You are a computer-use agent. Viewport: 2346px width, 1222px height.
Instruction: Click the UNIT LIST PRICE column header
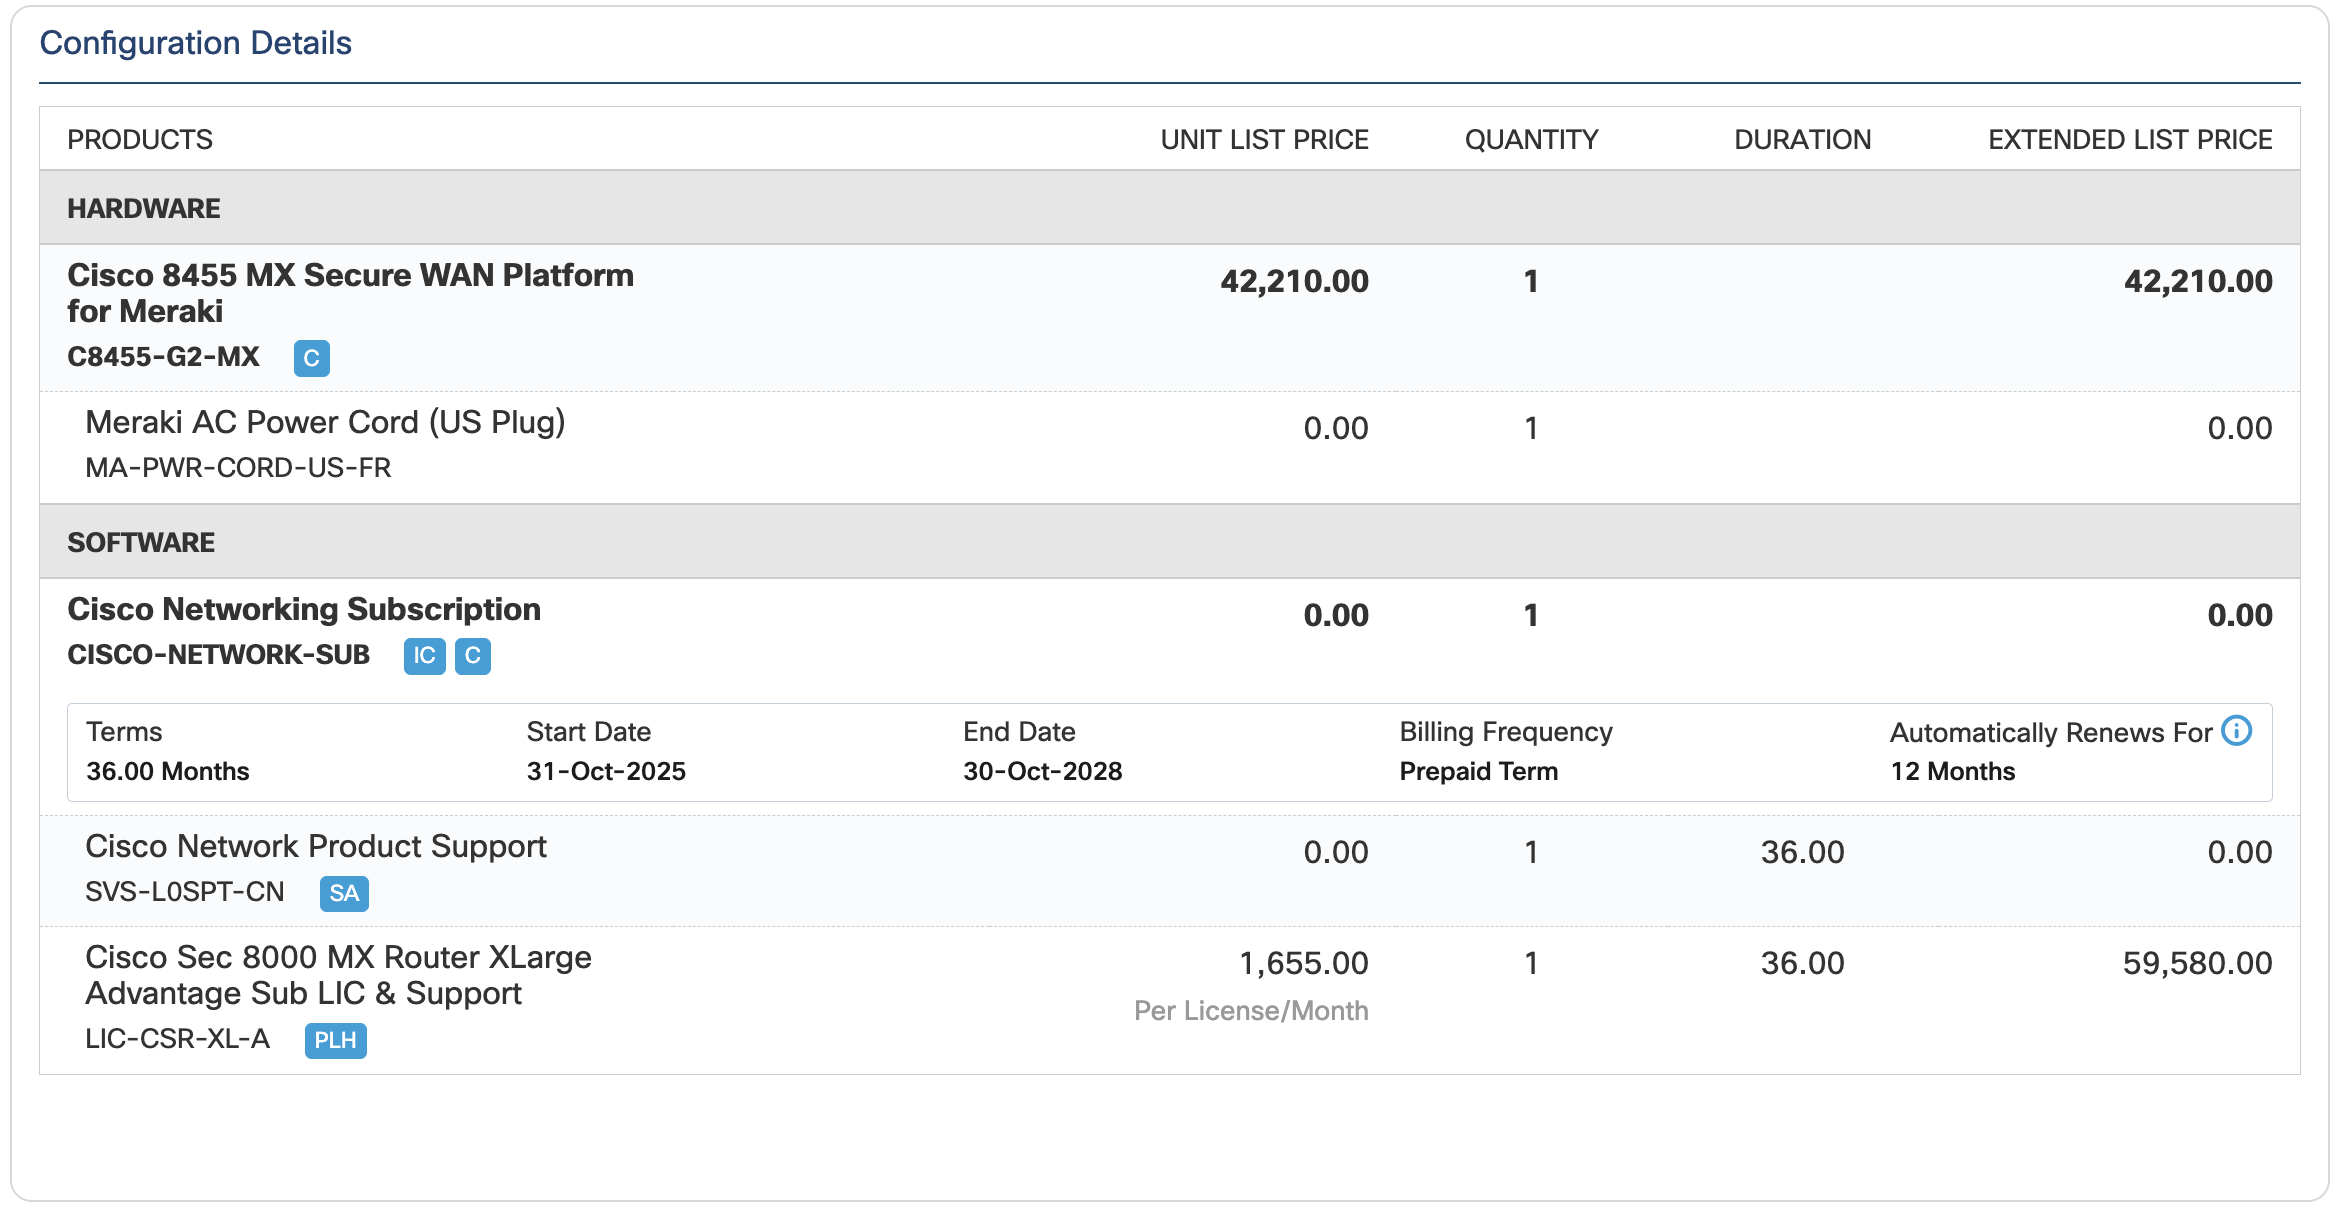1264,139
